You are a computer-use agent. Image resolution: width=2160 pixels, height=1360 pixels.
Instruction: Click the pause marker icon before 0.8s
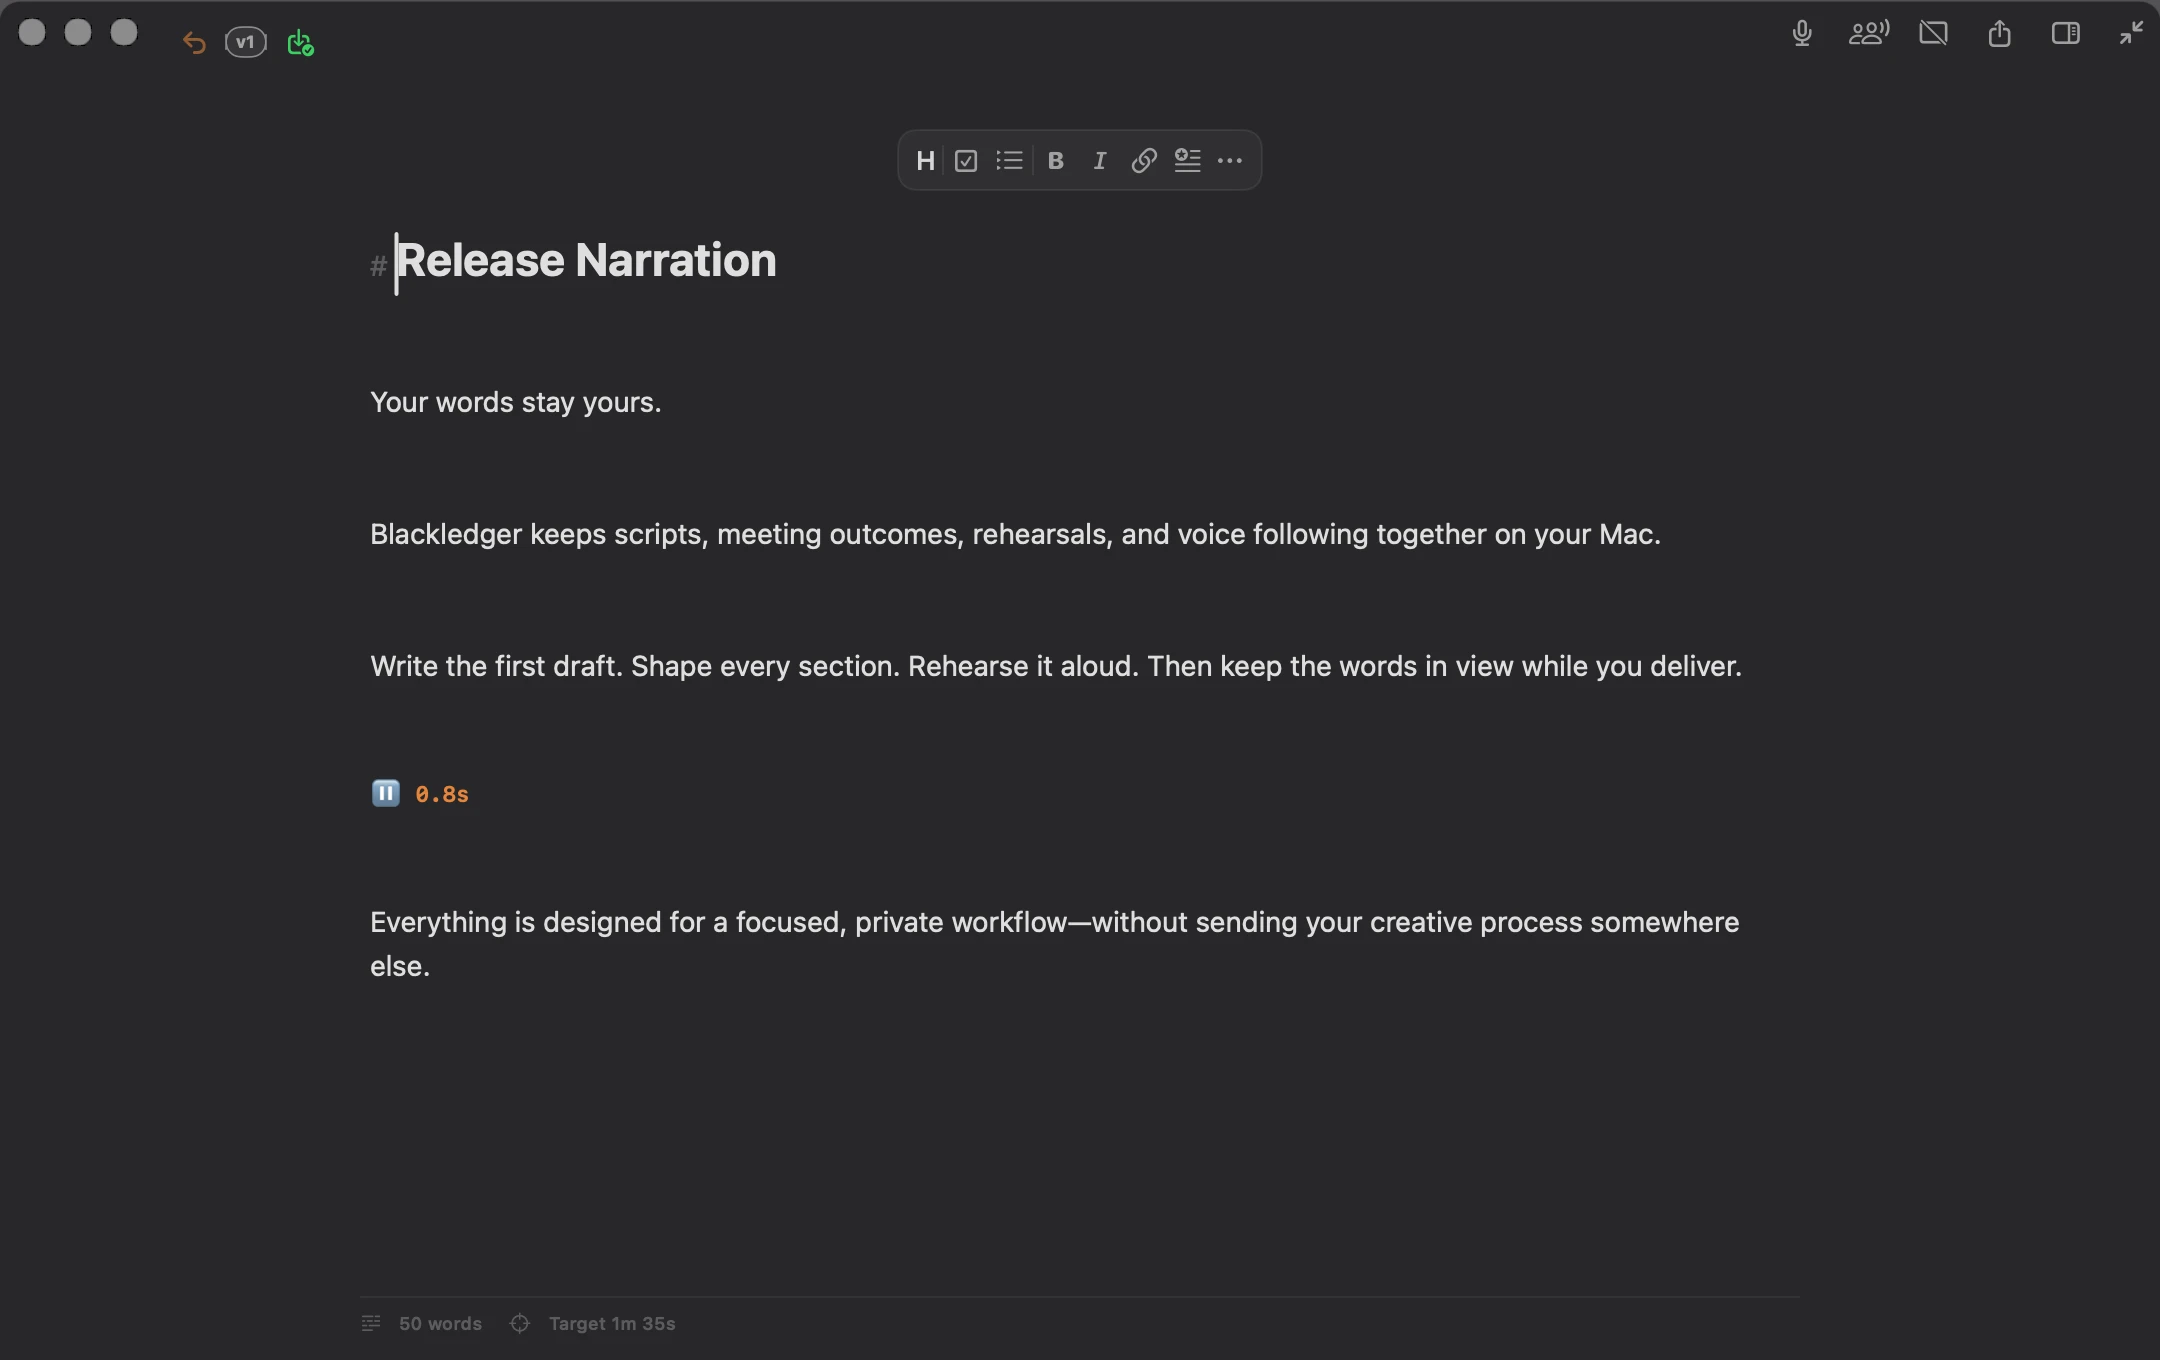386,793
